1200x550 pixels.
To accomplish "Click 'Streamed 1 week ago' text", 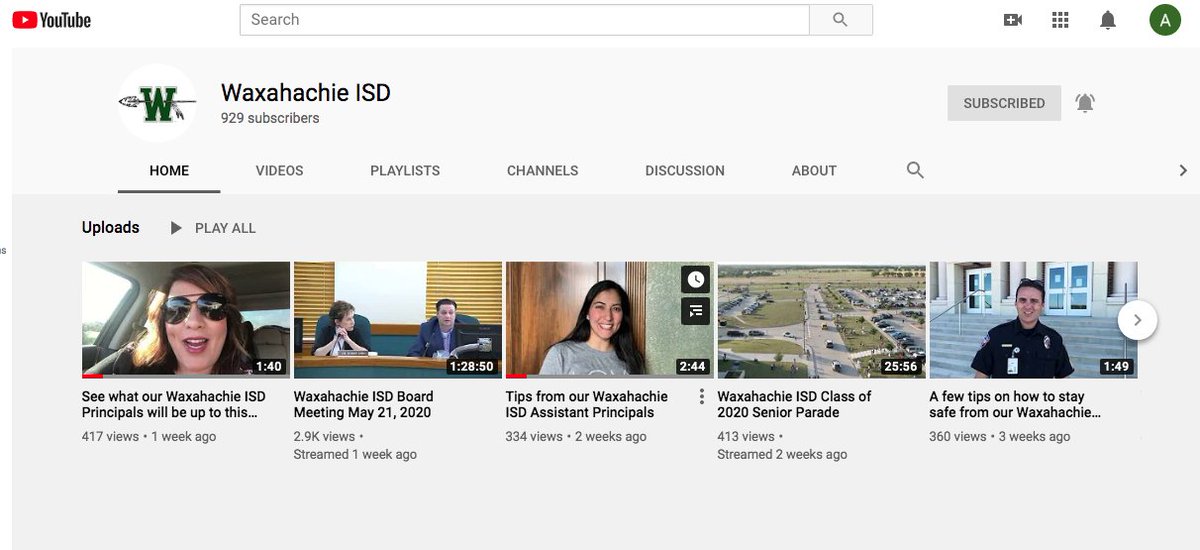I will point(355,454).
